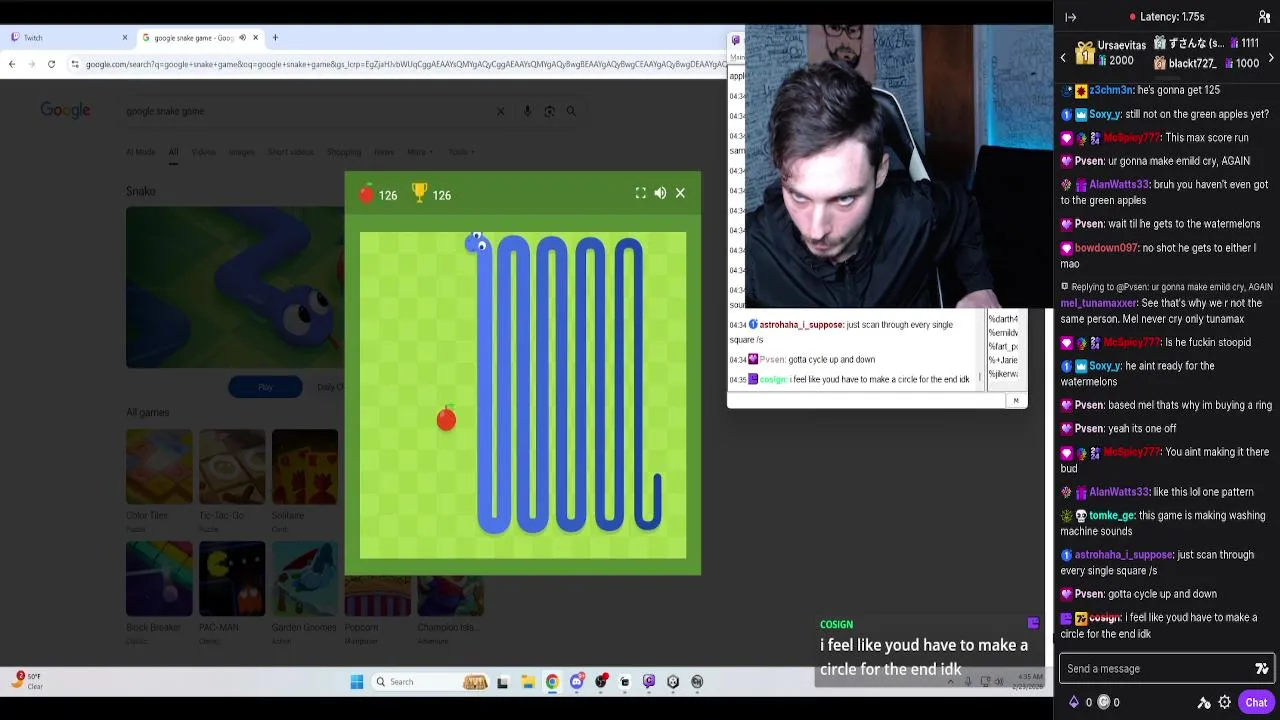
Task: Expand the Tools dropdown
Action: pos(461,152)
